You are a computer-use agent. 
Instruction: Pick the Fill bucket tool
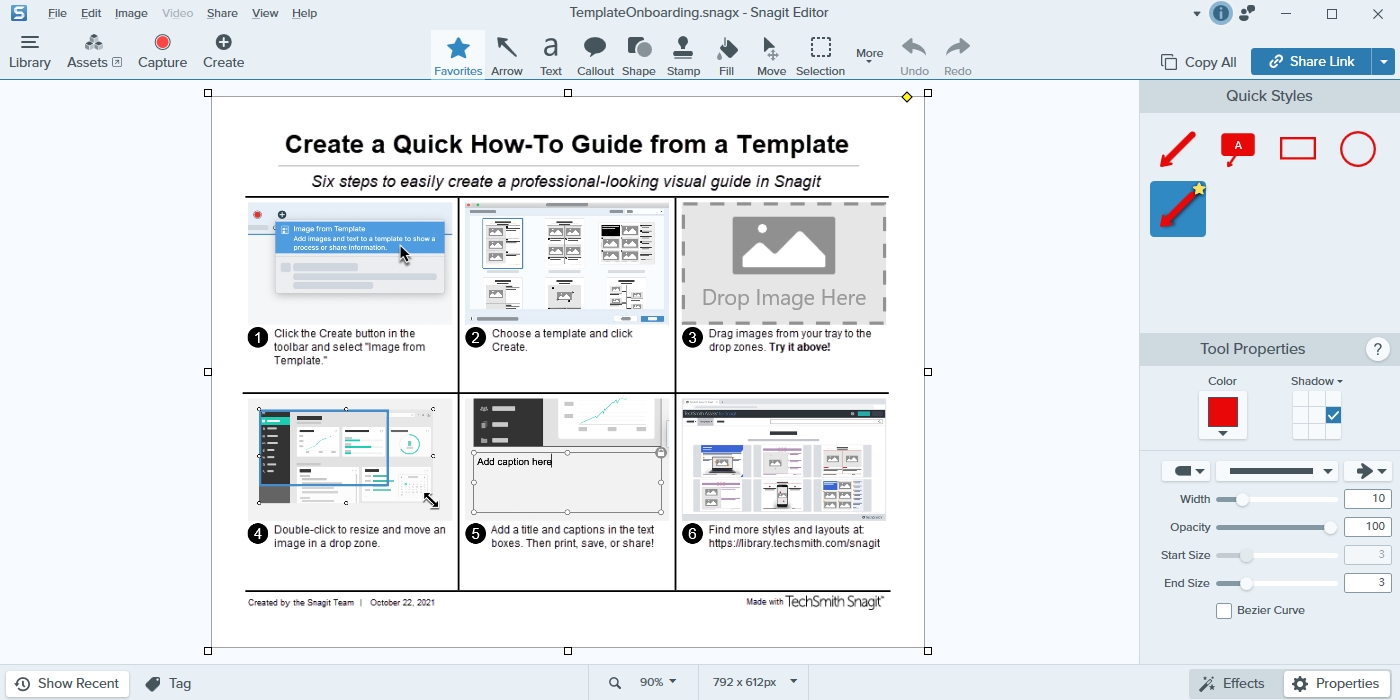coord(727,56)
